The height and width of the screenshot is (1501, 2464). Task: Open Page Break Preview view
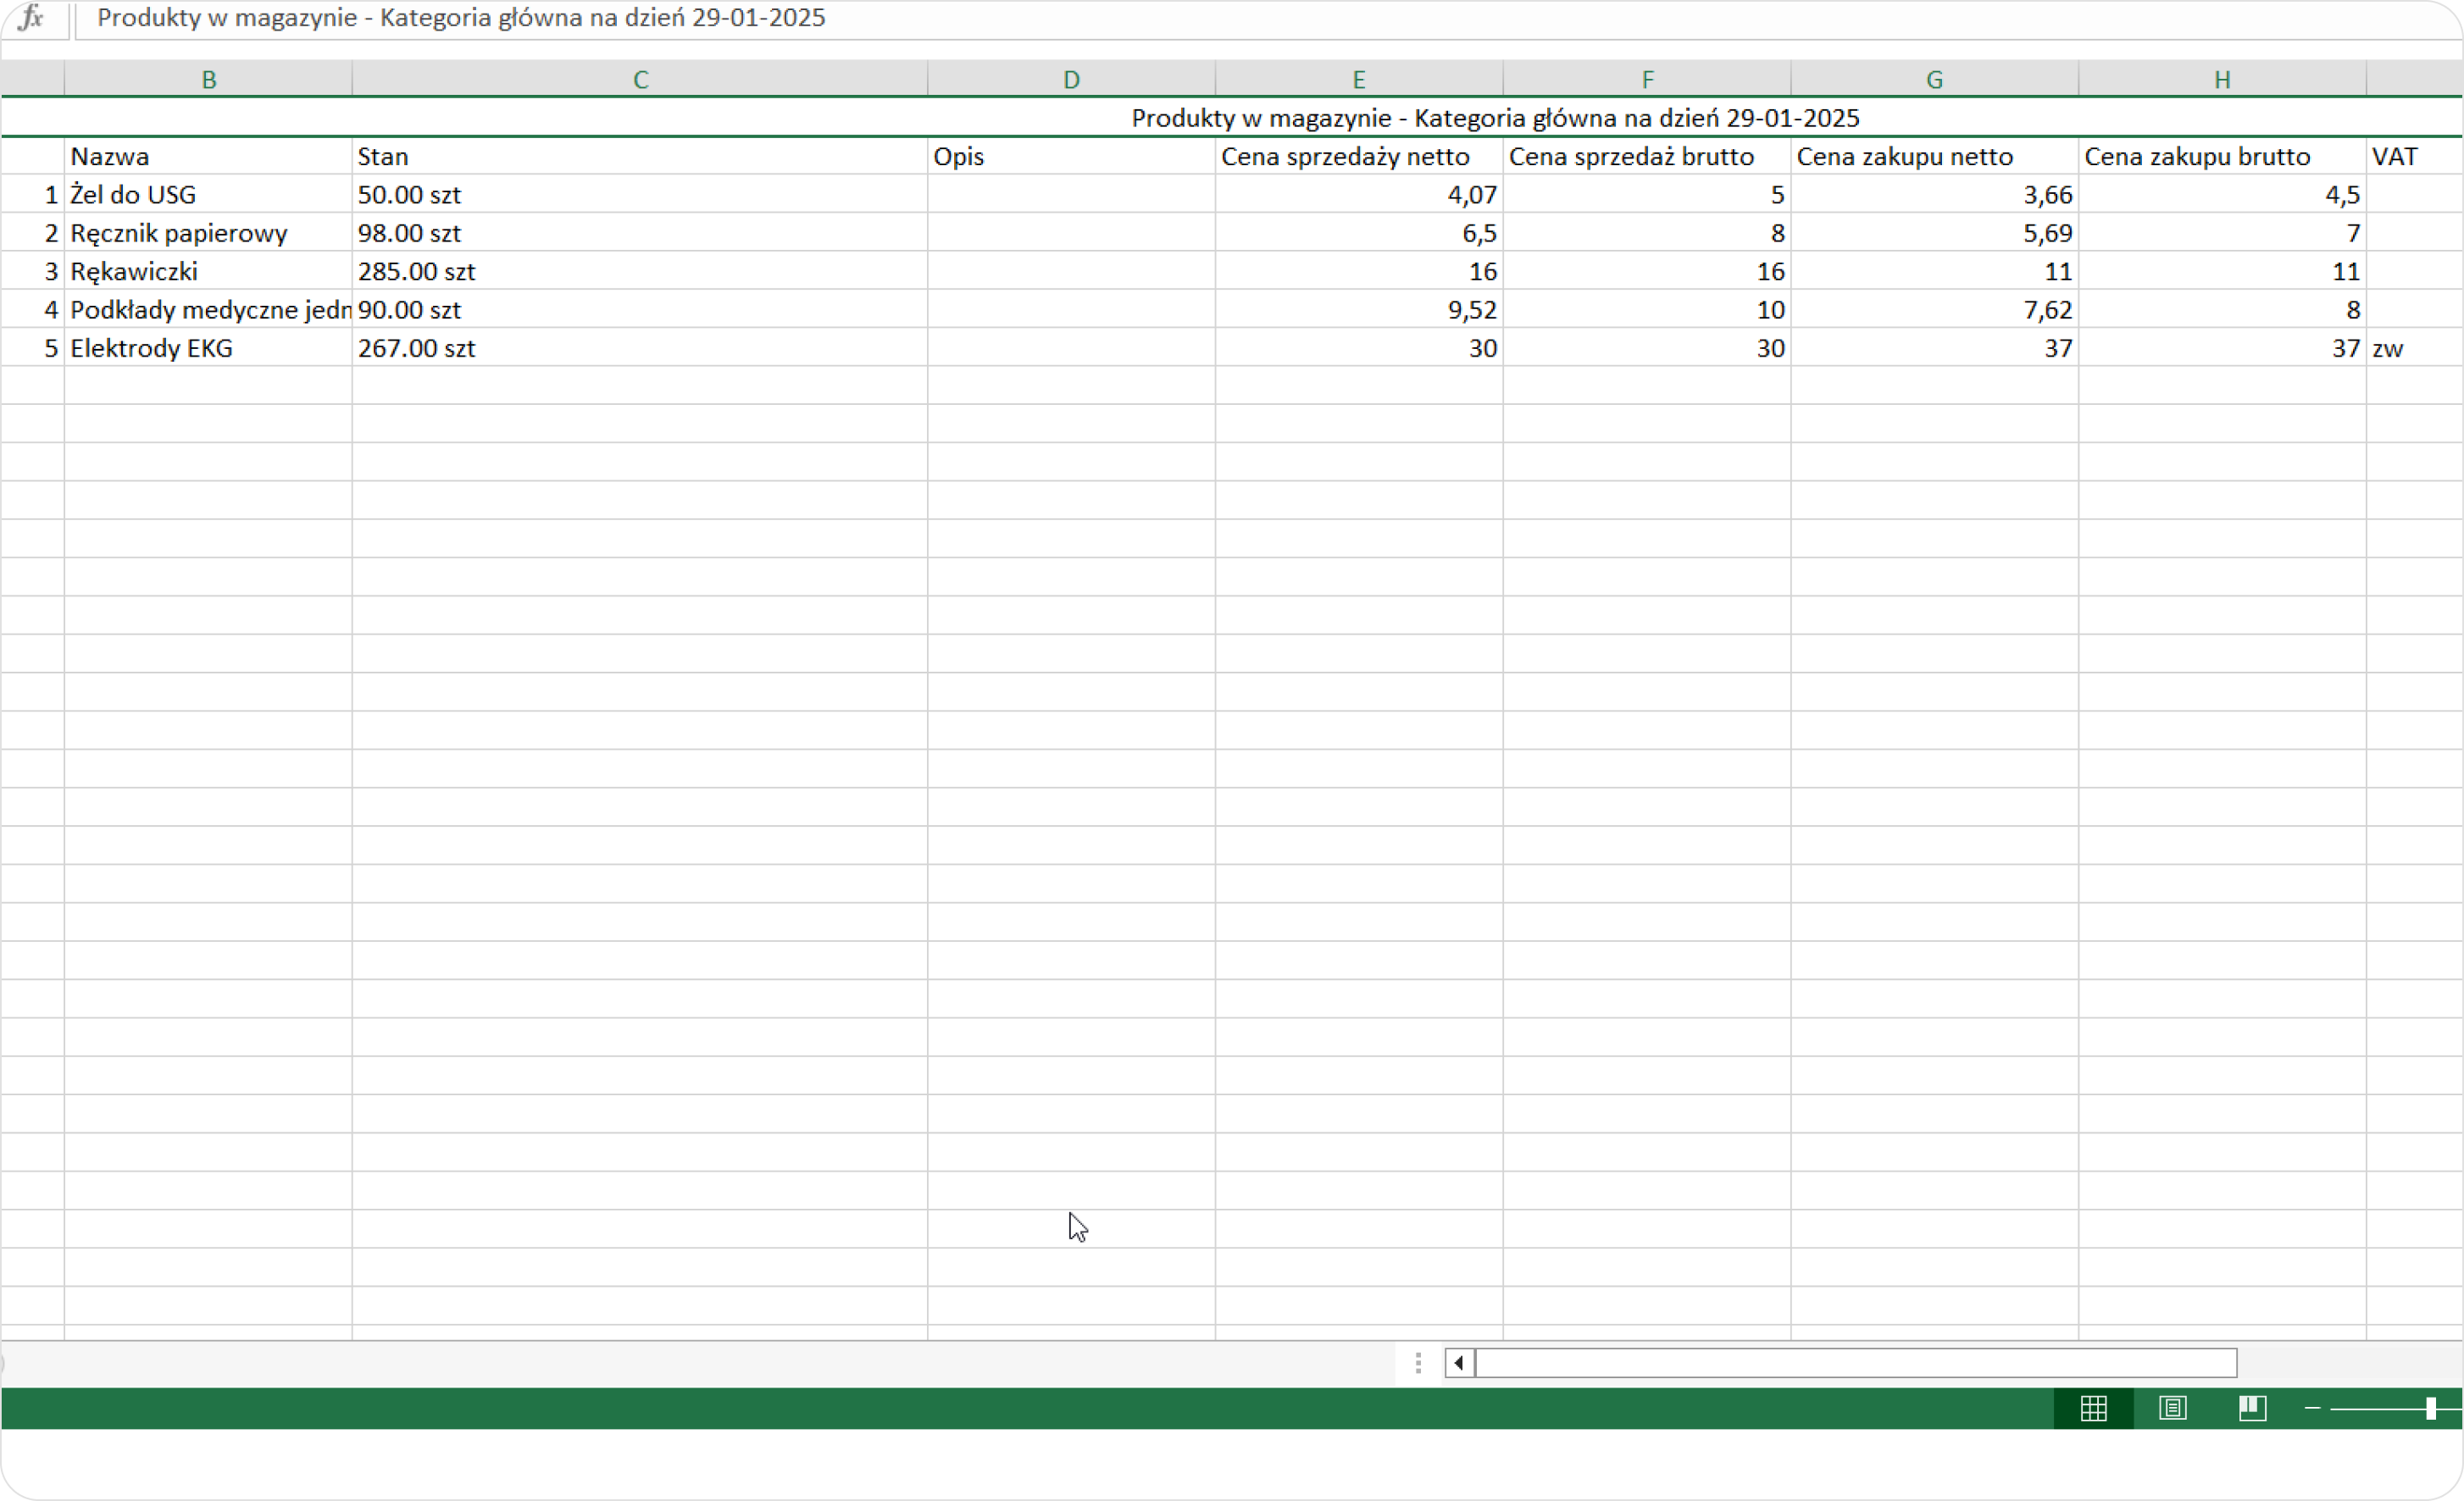2252,1408
